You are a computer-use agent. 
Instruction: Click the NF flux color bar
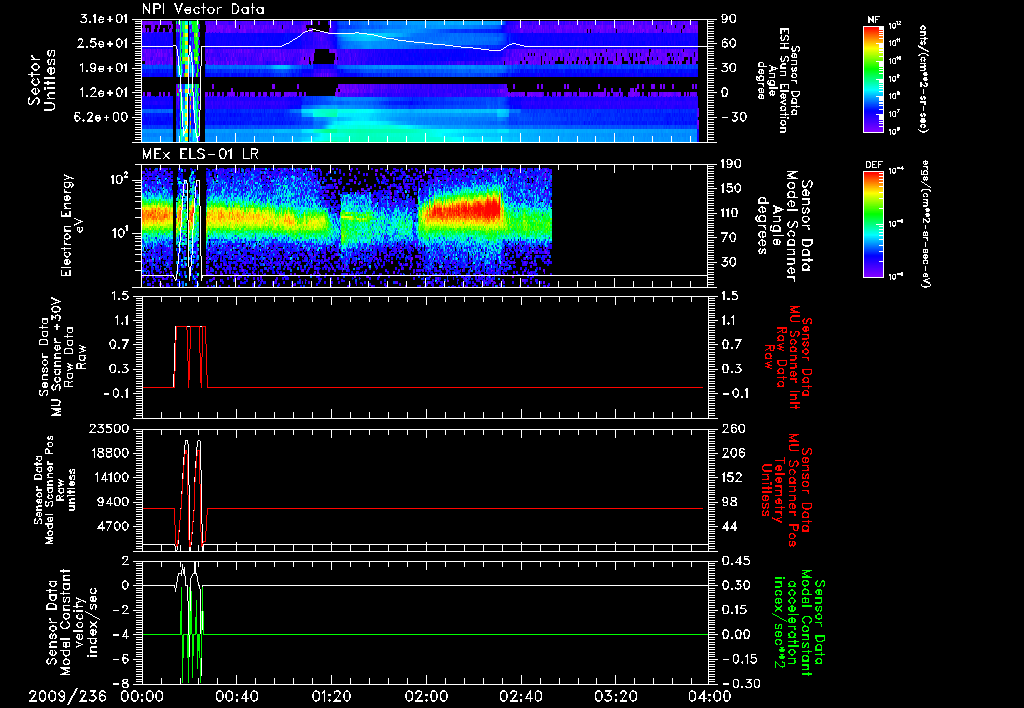tap(873, 78)
